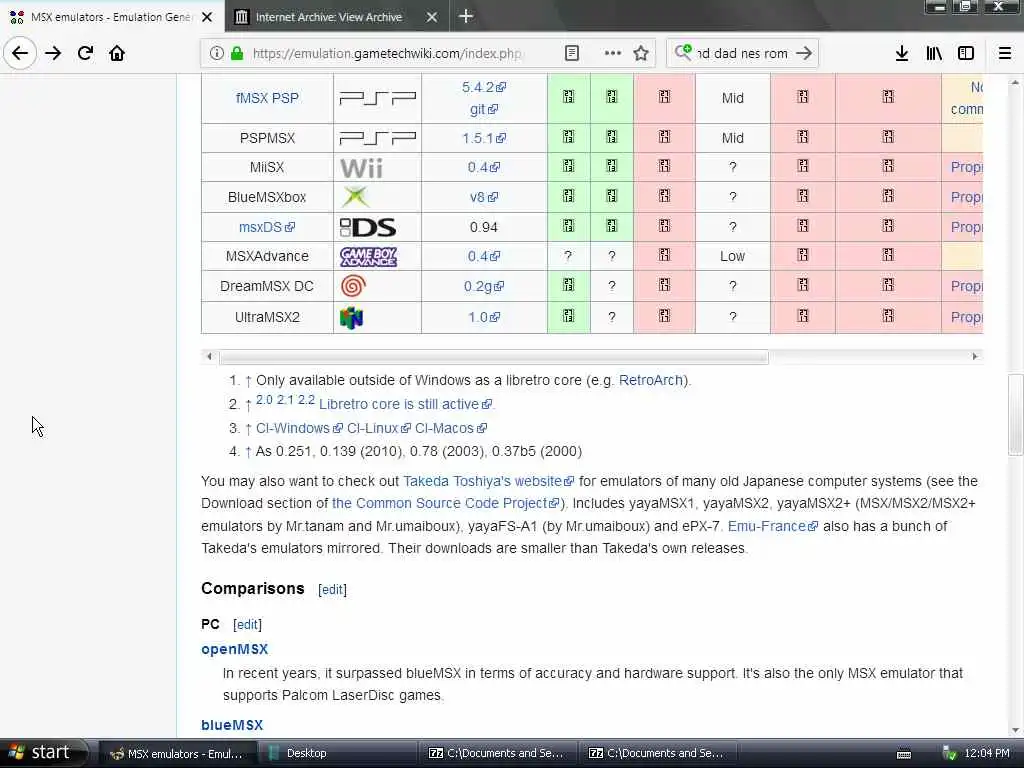
Task: Click the Xbox logo in BlueMSXbox row
Action: pos(355,197)
